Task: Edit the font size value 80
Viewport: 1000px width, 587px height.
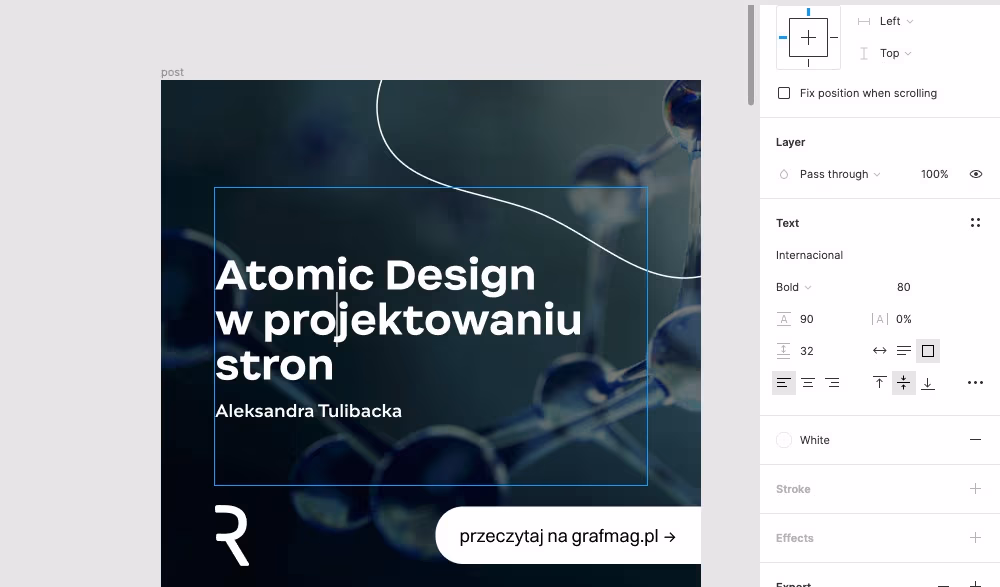Action: tap(904, 287)
